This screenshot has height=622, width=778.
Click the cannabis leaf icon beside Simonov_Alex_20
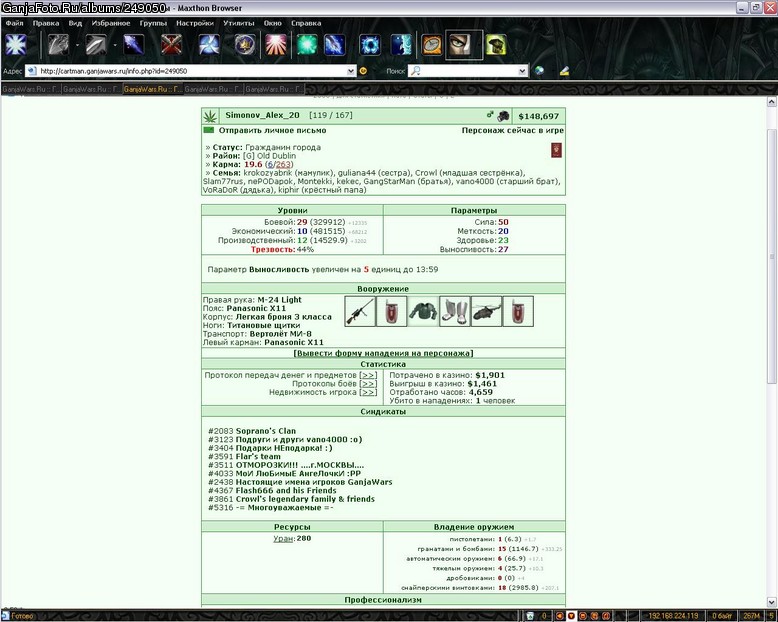(210, 116)
